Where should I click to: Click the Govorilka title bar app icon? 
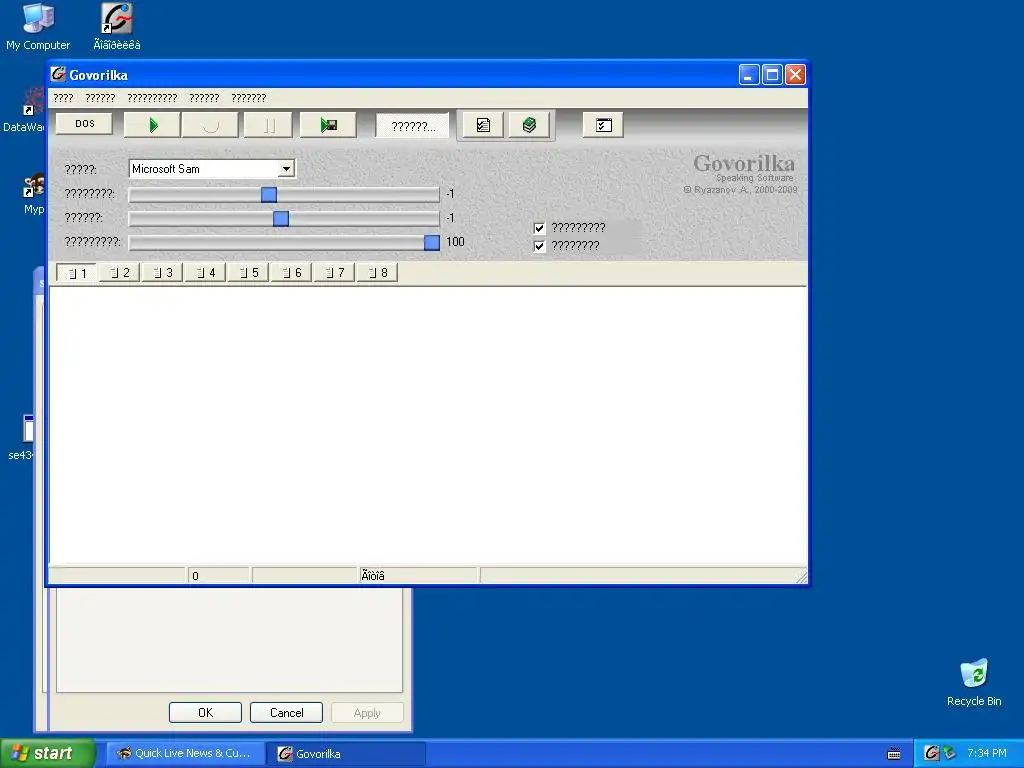[58, 74]
